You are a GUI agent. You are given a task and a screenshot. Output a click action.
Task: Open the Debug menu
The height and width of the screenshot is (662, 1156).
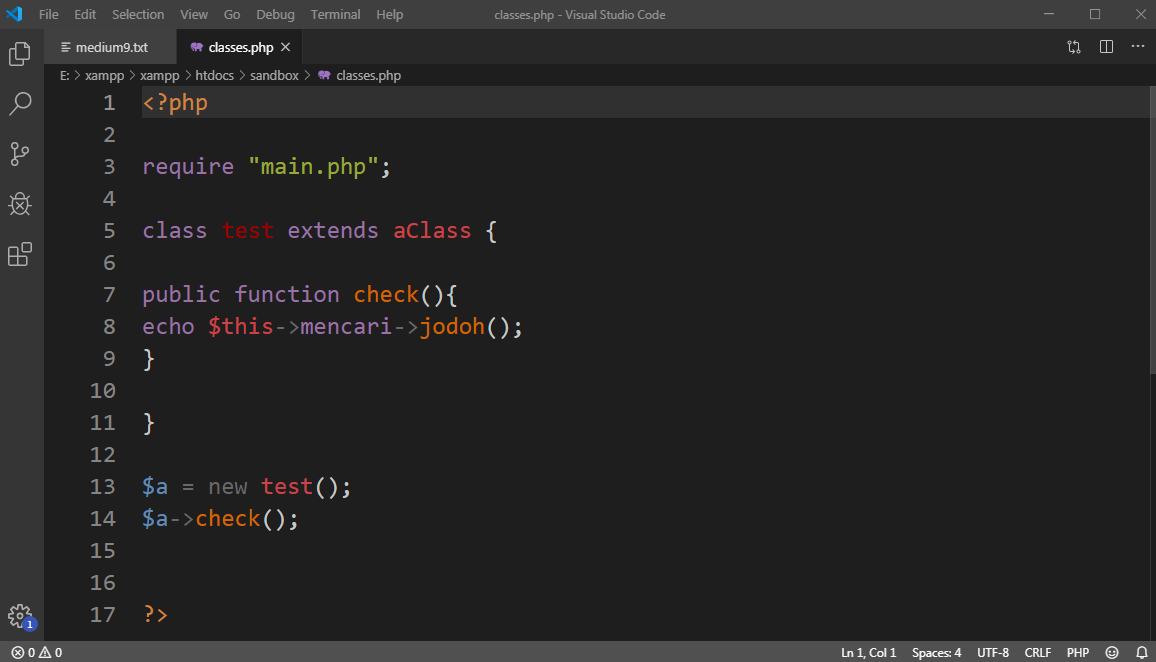[275, 14]
